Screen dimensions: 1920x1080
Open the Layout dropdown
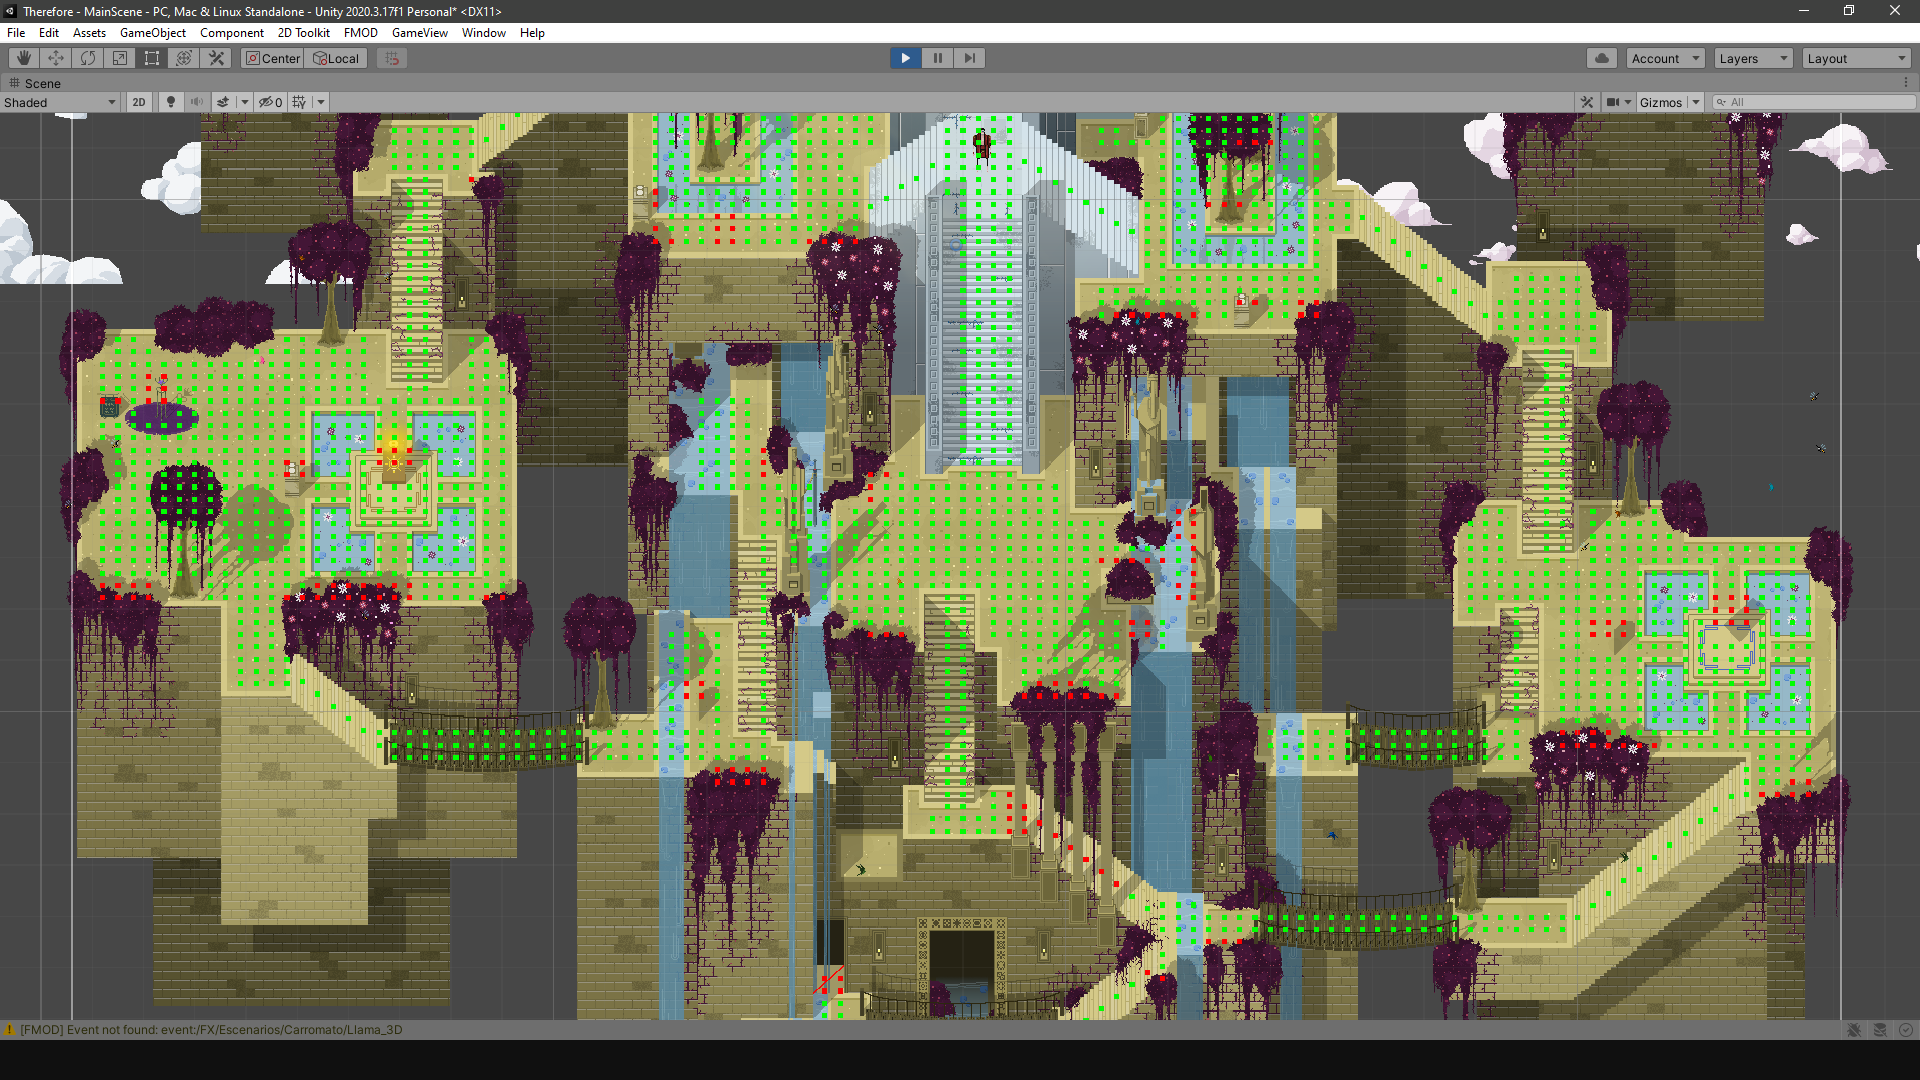tap(1856, 58)
